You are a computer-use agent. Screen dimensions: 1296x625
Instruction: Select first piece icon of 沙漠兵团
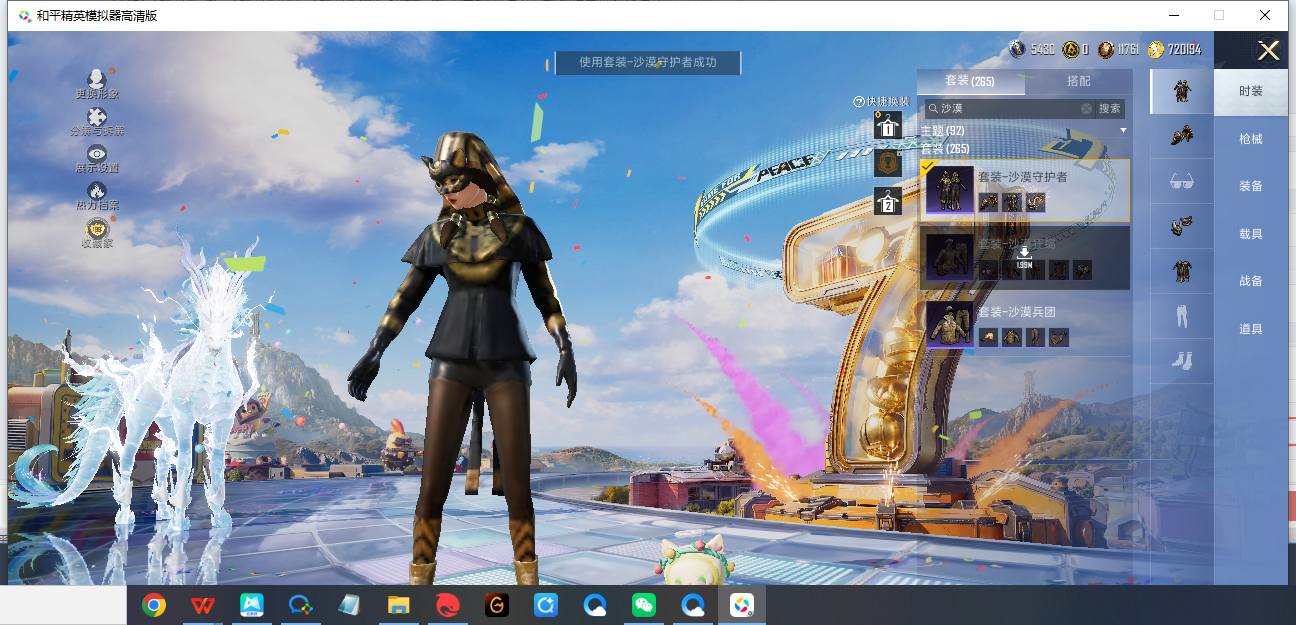pos(988,338)
